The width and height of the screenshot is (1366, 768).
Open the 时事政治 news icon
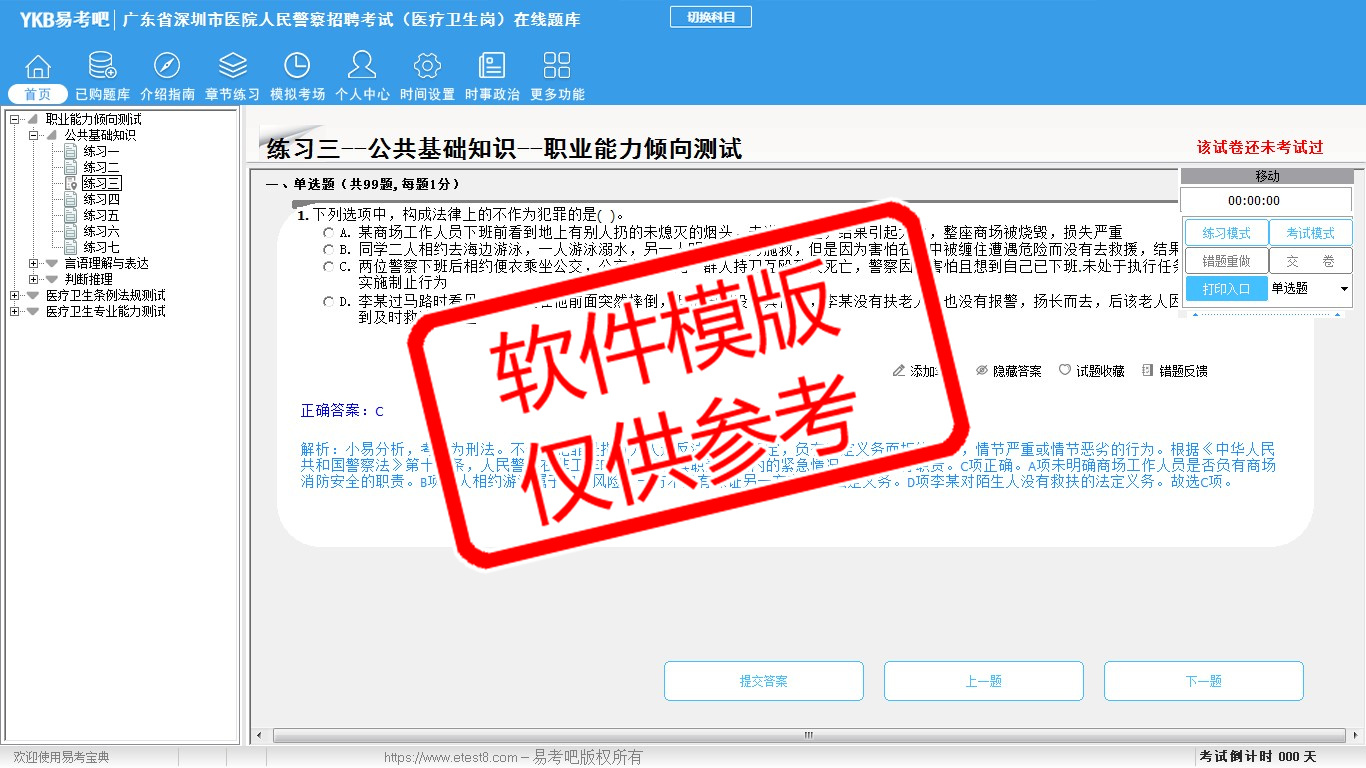[x=492, y=67]
